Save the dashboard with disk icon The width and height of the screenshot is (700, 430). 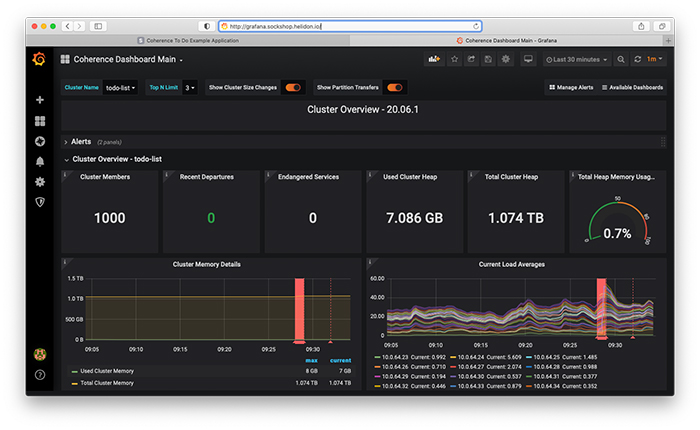point(488,59)
